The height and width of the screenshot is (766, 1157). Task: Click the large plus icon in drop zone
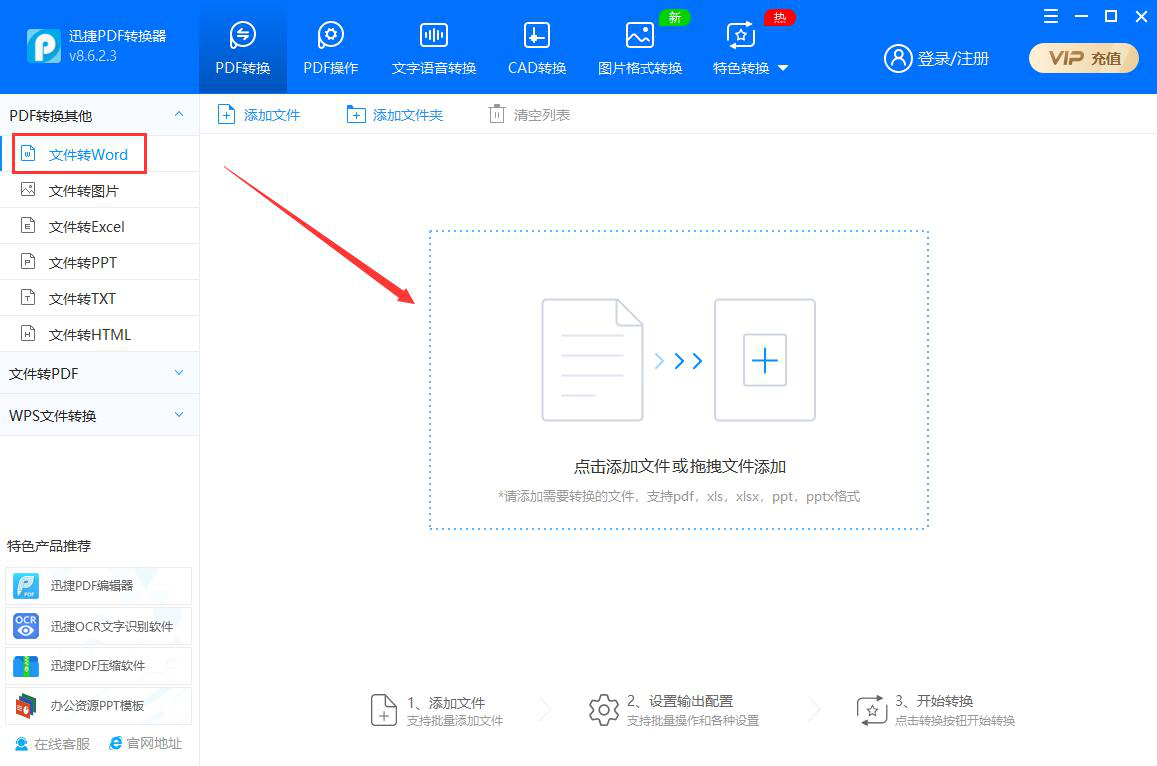[x=764, y=360]
